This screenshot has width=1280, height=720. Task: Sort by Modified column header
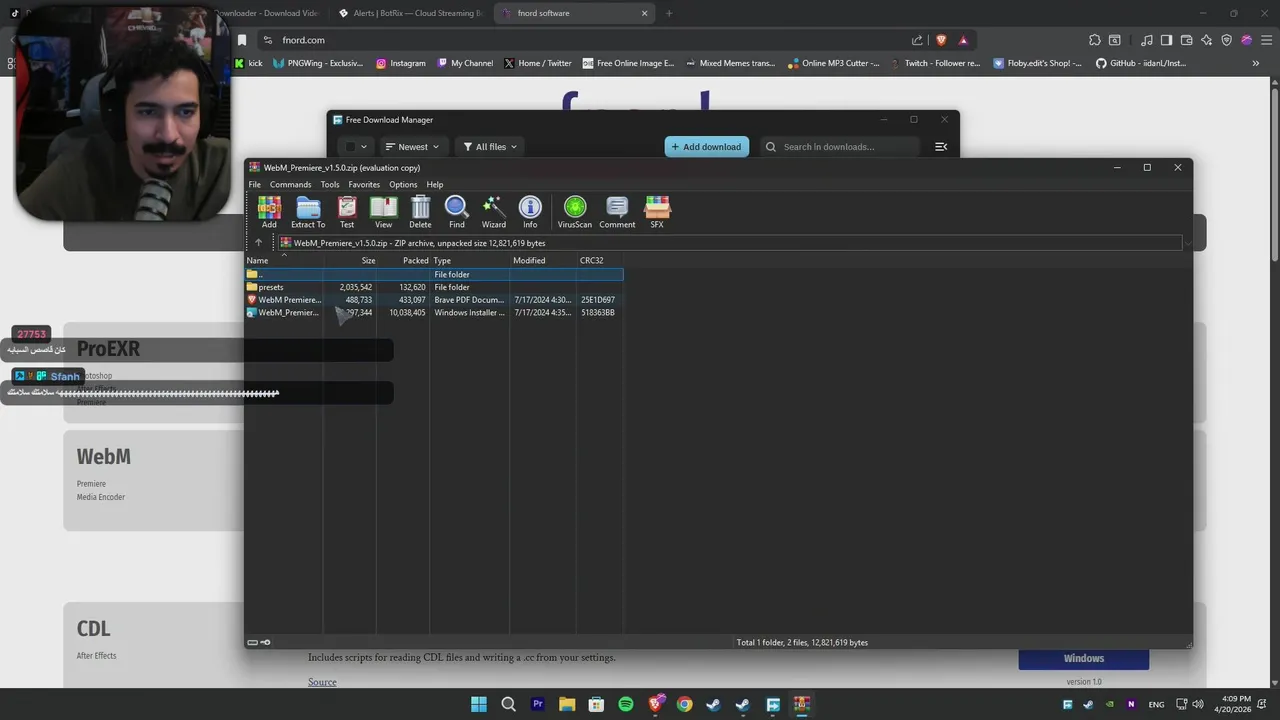click(543, 260)
